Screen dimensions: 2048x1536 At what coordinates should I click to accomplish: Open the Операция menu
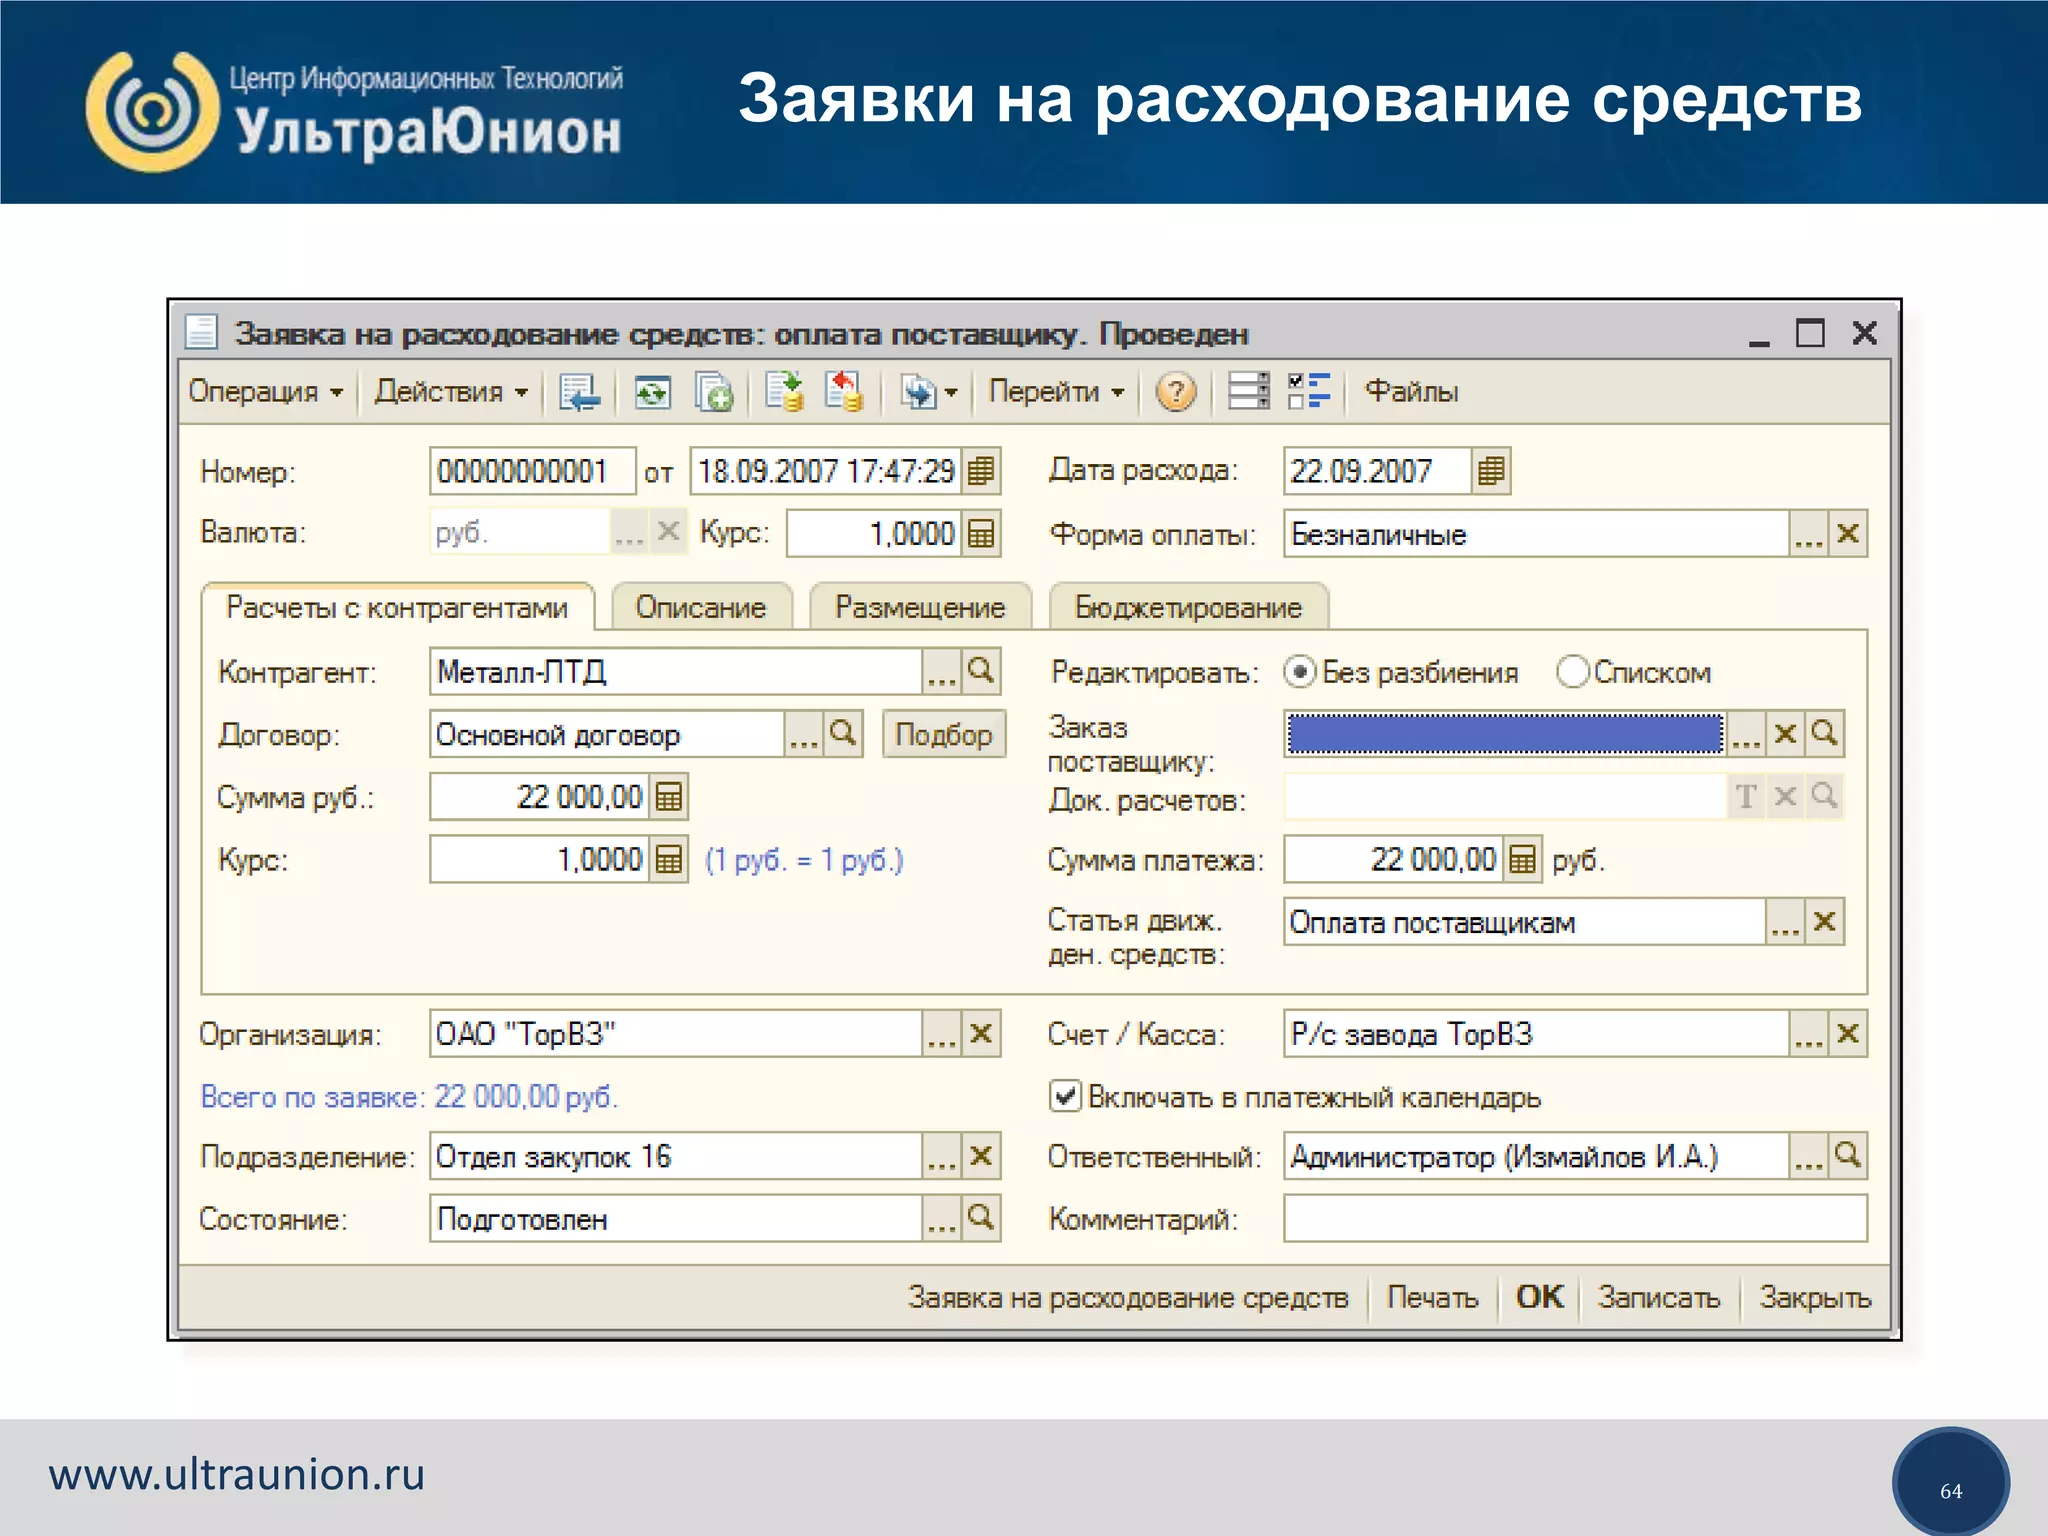point(265,391)
